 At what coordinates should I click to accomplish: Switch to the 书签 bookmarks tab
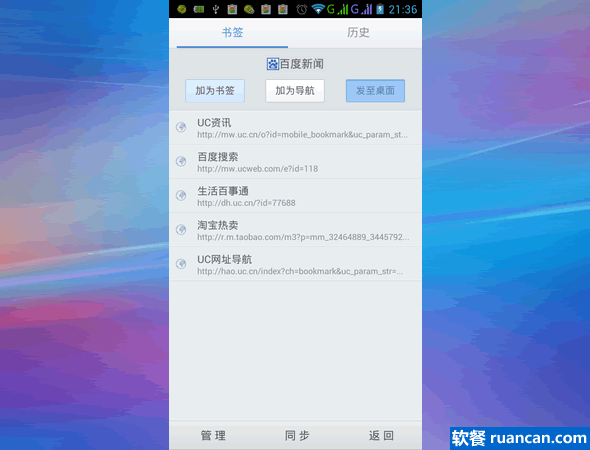point(232,33)
